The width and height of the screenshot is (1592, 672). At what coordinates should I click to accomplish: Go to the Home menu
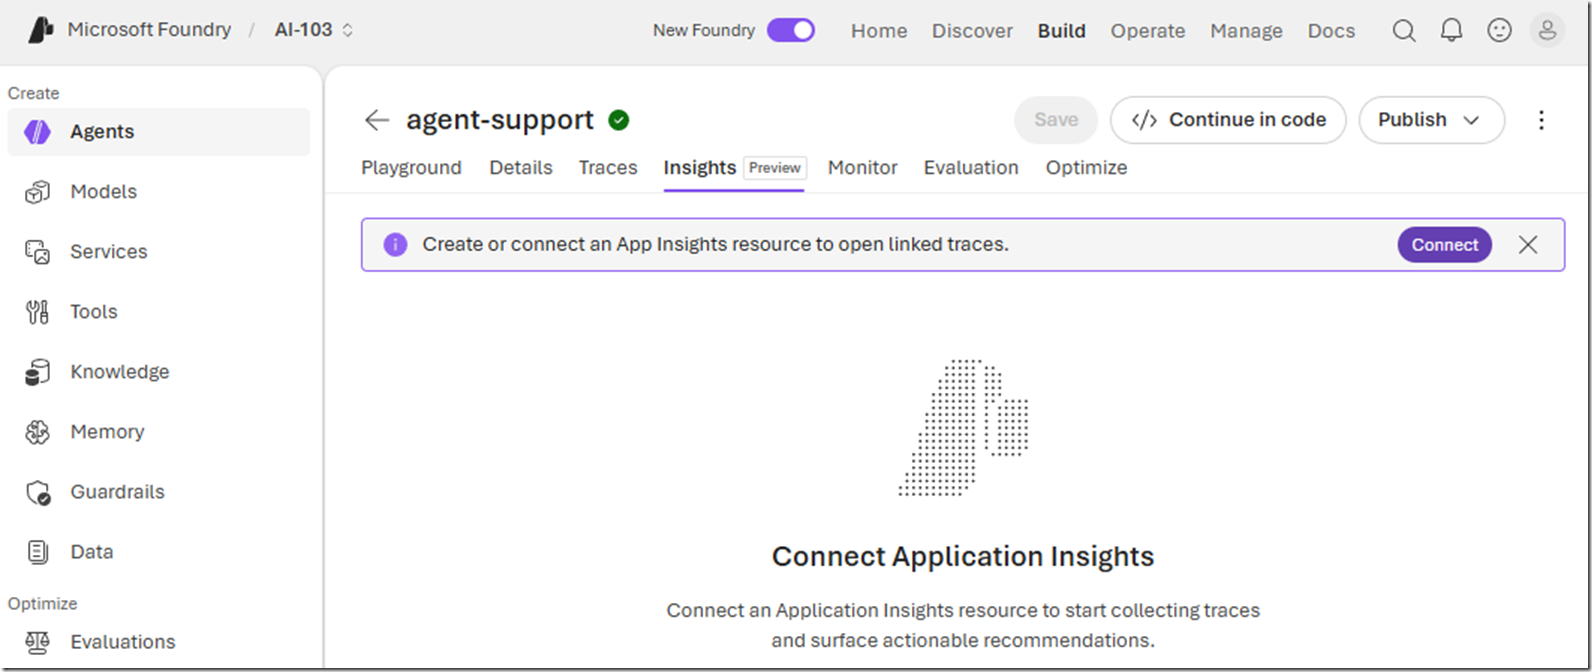879,31
